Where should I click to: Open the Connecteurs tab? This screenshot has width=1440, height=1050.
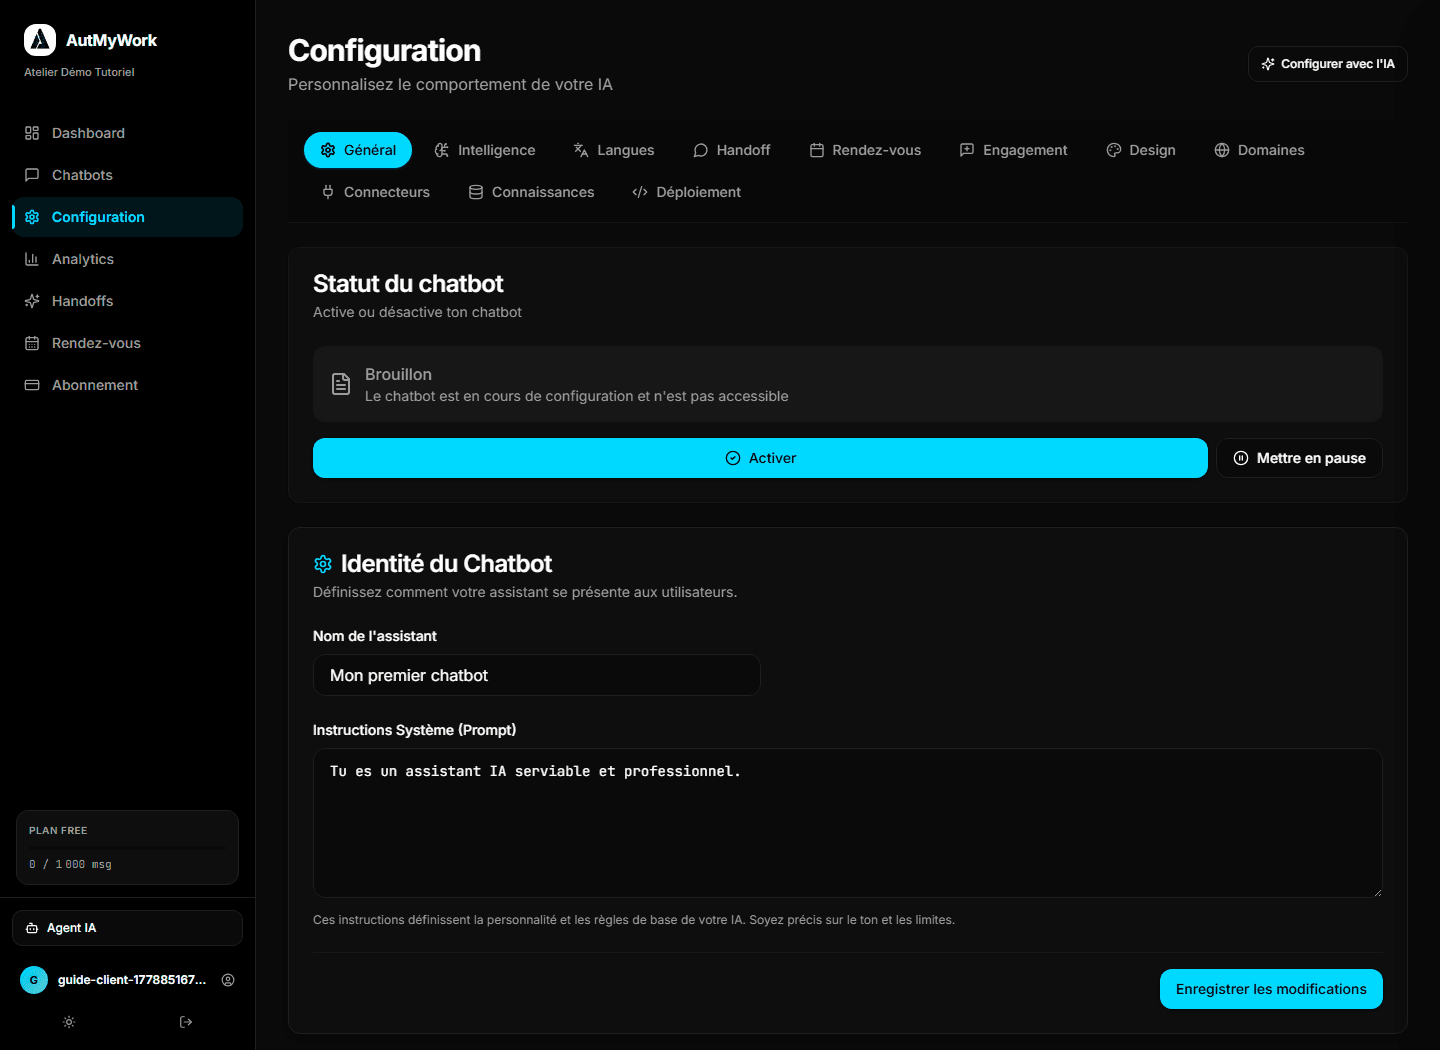click(x=375, y=192)
